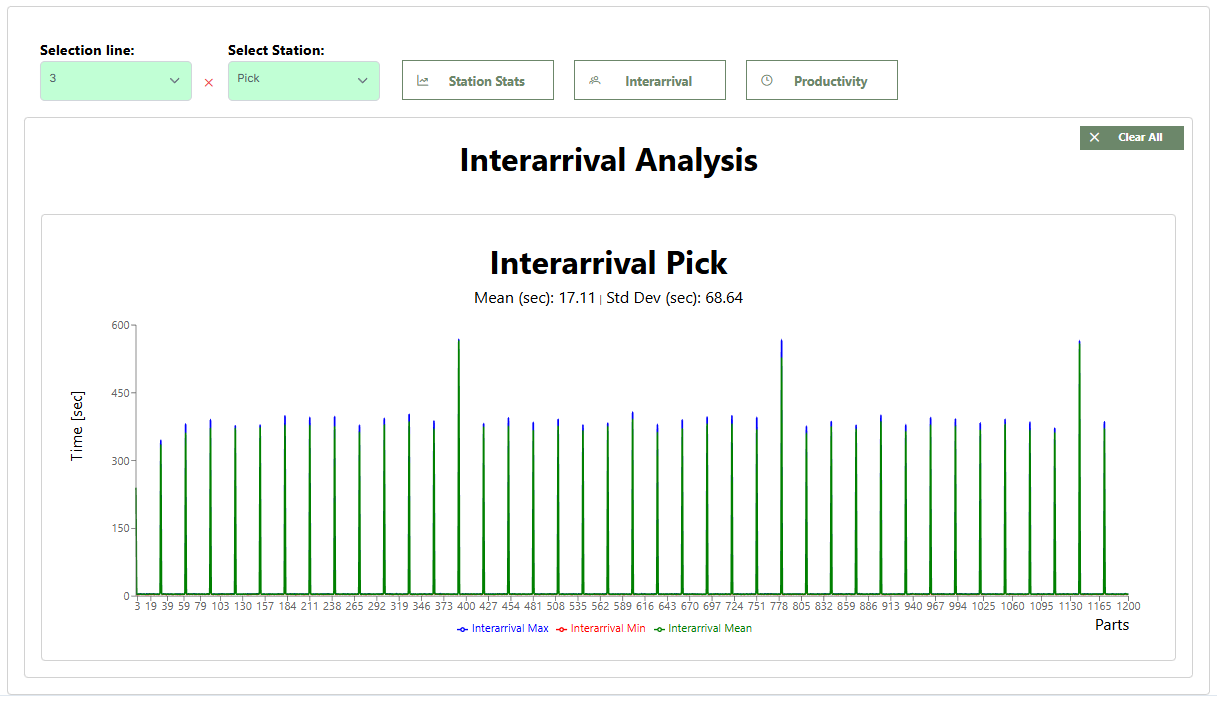Click the red X beside the line dropdown
The image size is (1217, 703).
pyautogui.click(x=209, y=83)
